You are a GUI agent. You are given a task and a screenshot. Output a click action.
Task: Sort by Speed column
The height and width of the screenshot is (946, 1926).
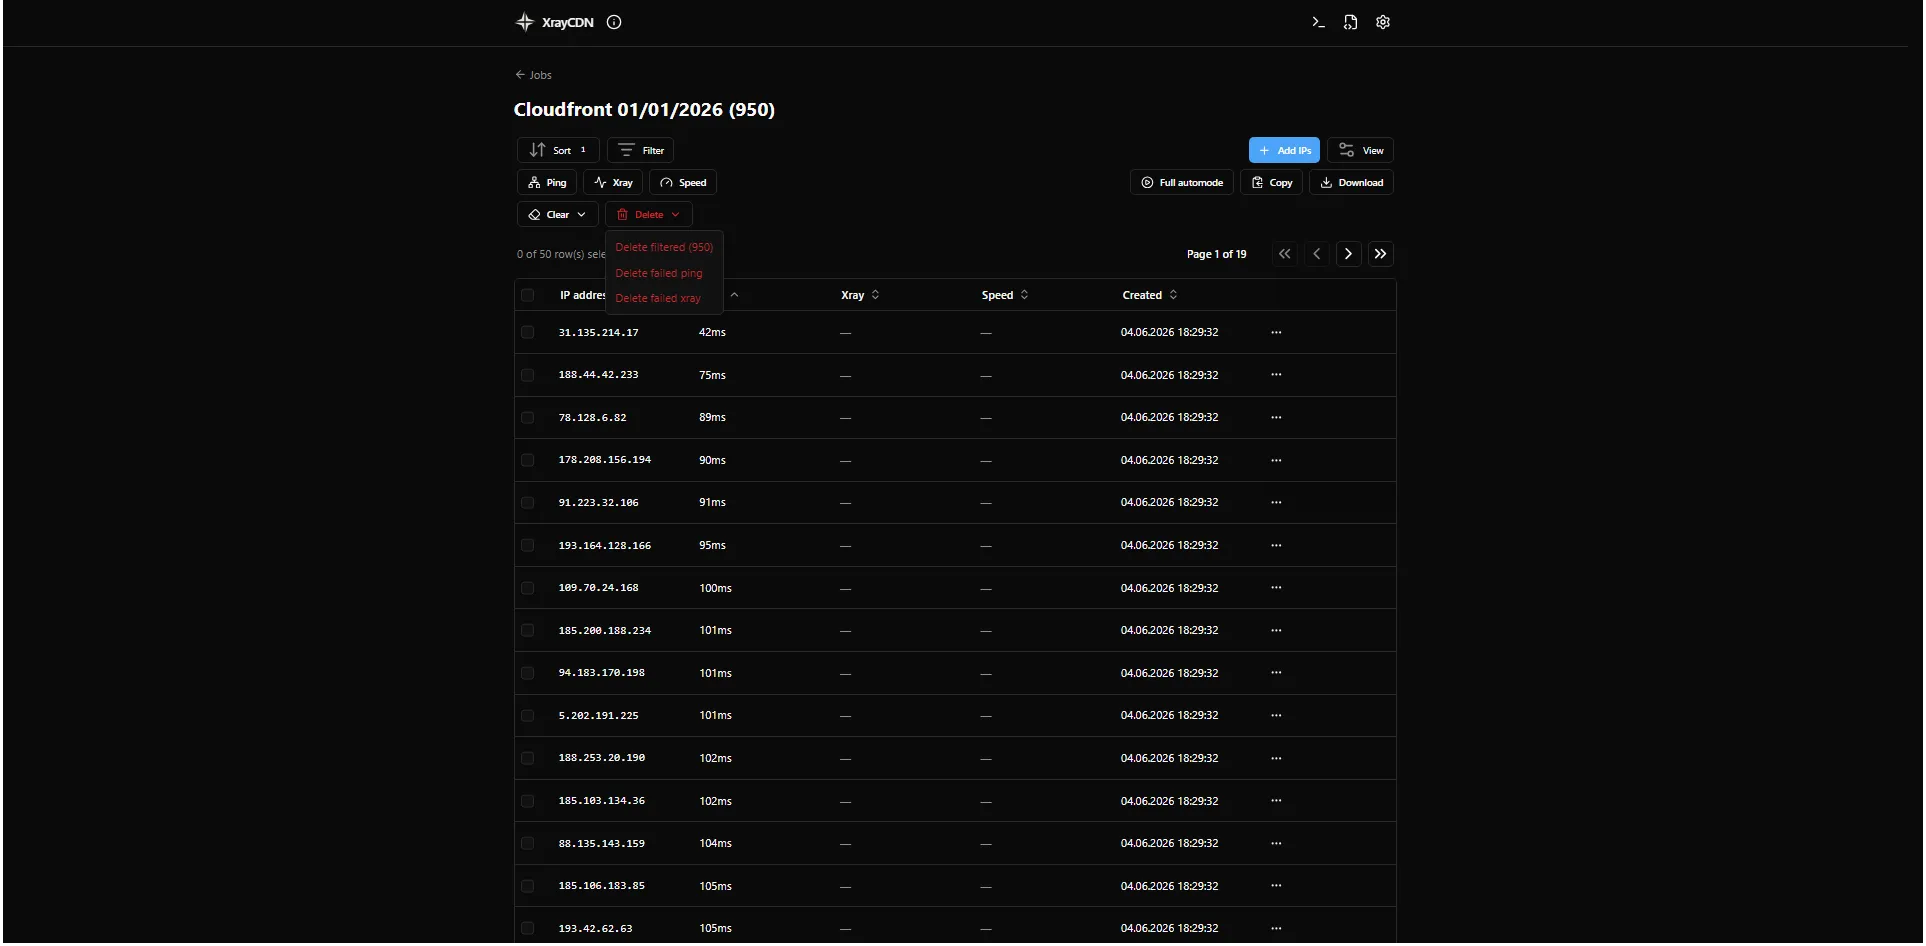(x=1005, y=295)
